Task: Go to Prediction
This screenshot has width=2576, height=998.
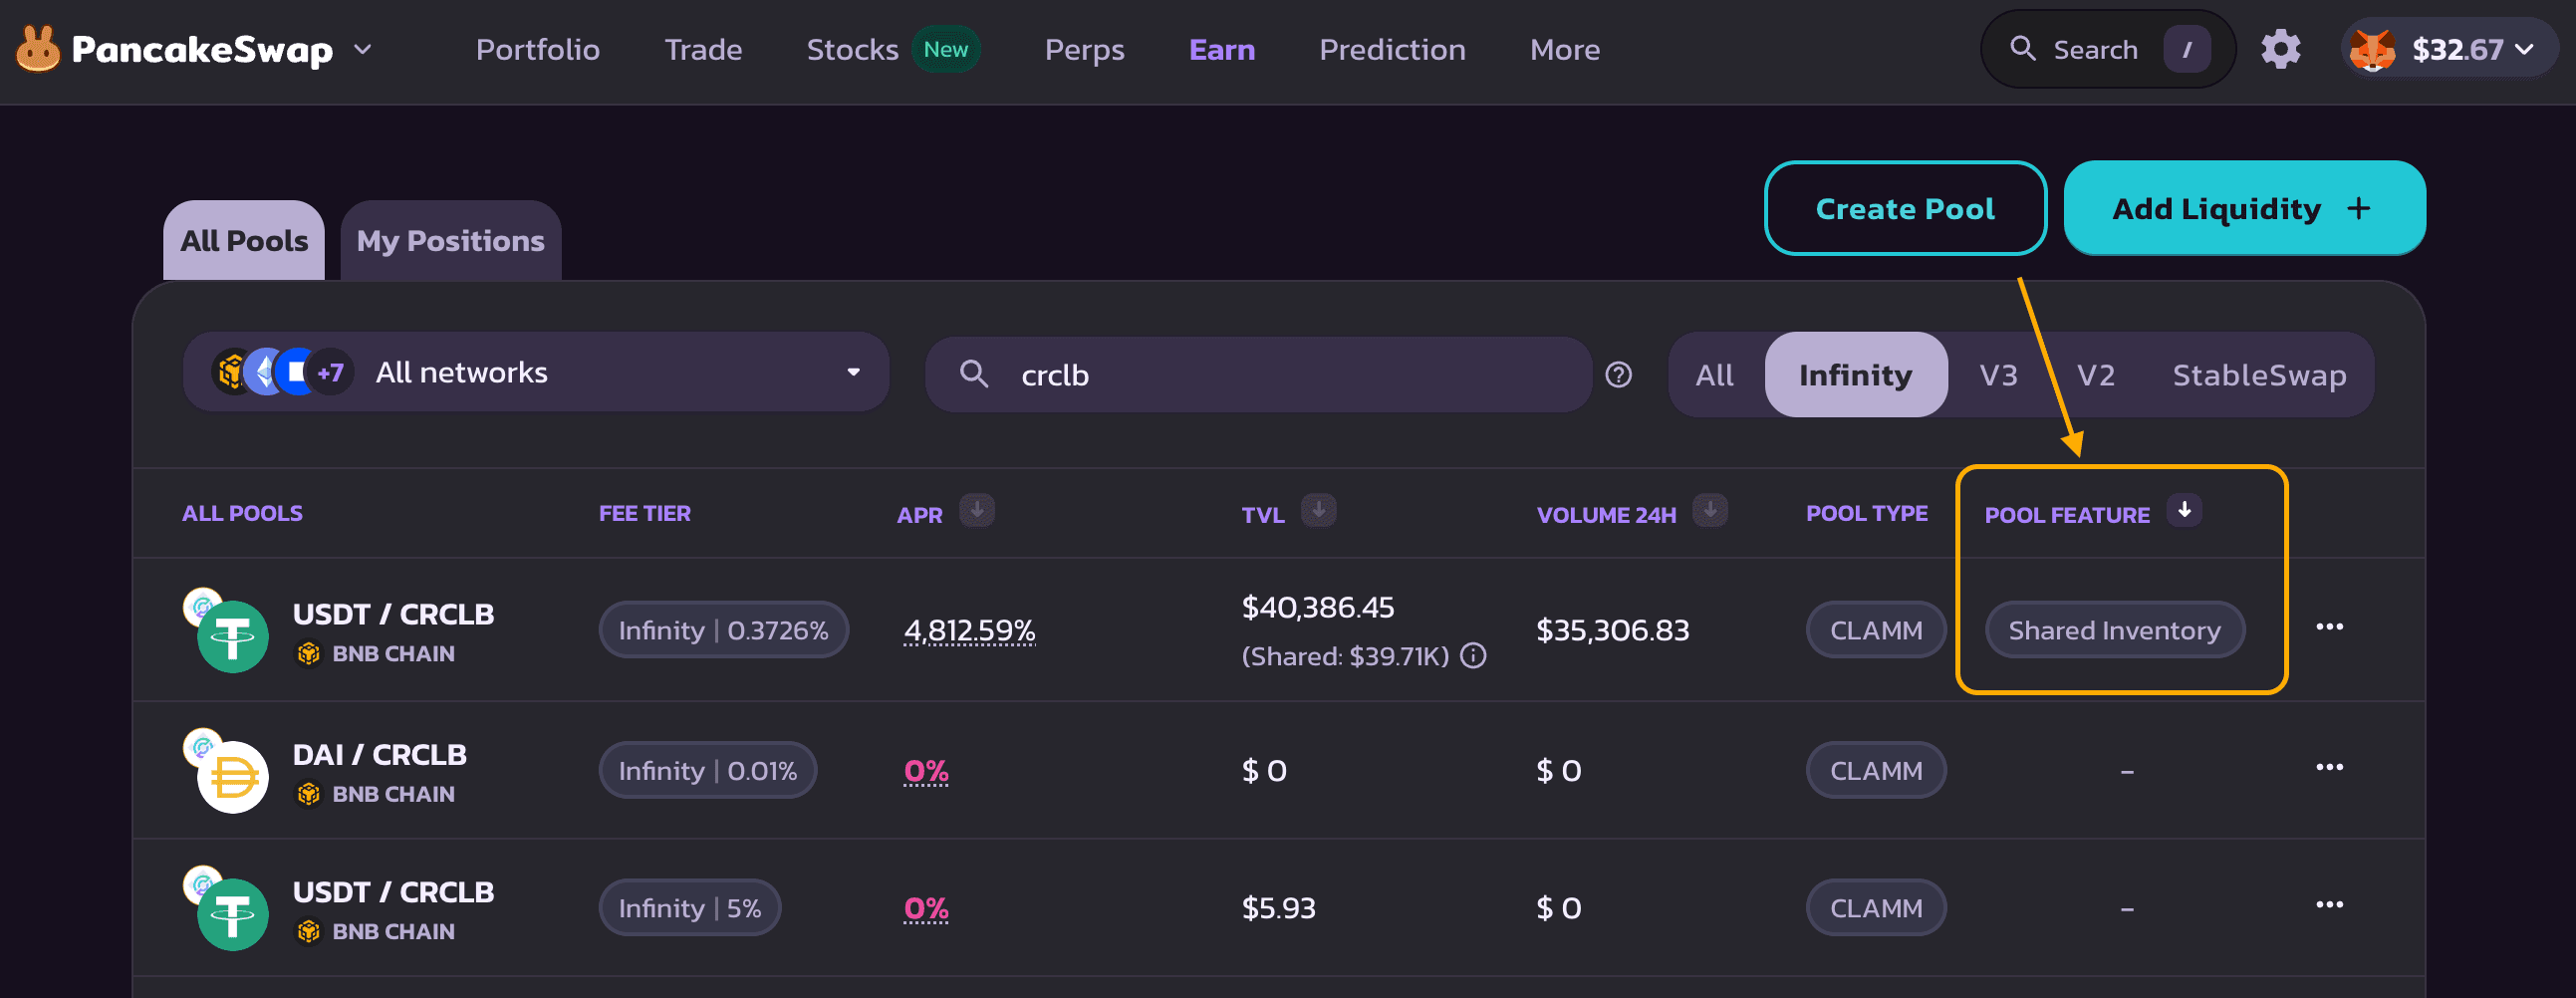Action: (1392, 49)
